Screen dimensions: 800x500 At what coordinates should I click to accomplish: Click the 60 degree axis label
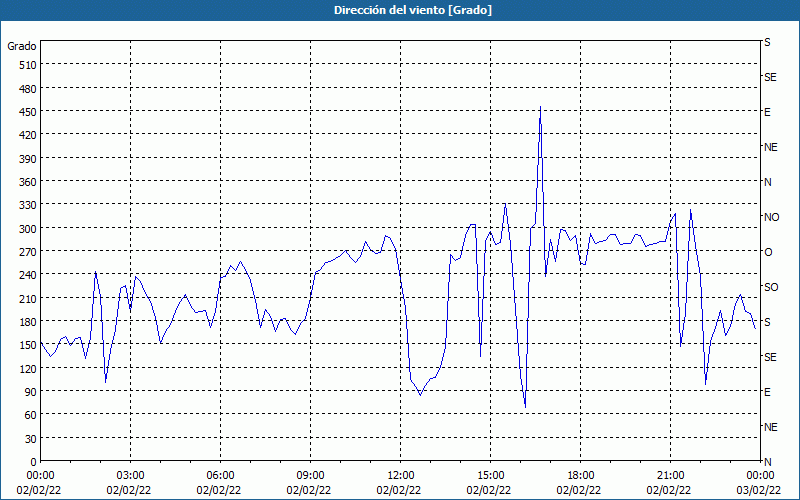31,415
